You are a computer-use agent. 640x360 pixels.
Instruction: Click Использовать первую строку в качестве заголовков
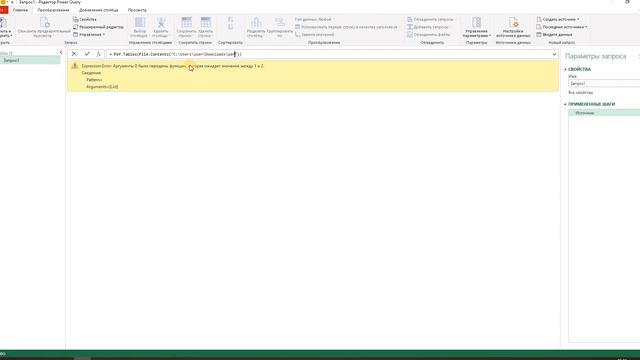pos(346,27)
